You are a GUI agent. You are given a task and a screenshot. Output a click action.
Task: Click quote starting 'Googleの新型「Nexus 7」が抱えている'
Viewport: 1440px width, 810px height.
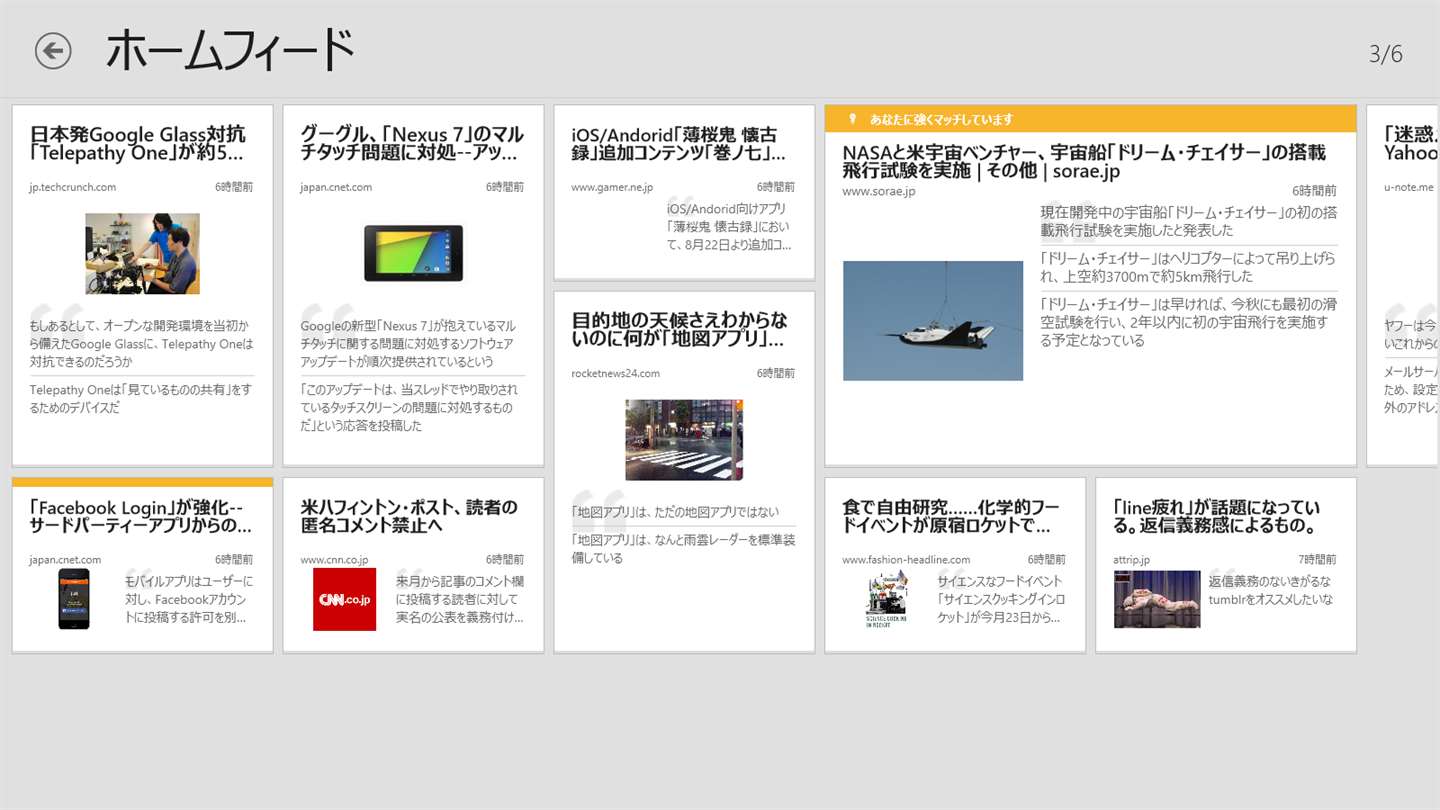(x=409, y=344)
